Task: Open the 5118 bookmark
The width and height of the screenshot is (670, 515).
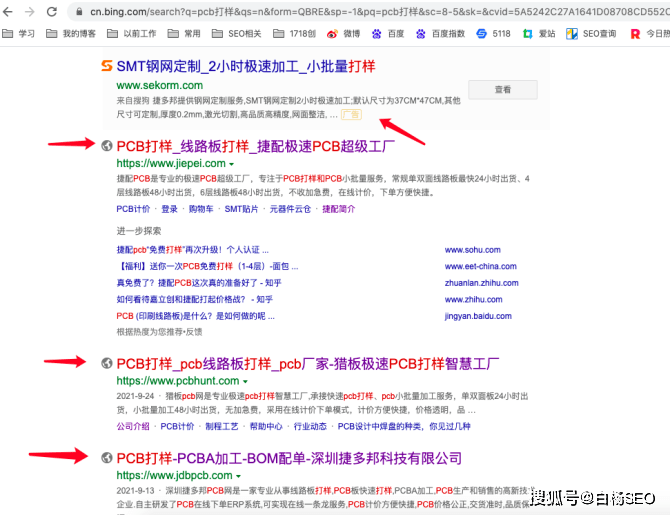Action: [x=494, y=33]
